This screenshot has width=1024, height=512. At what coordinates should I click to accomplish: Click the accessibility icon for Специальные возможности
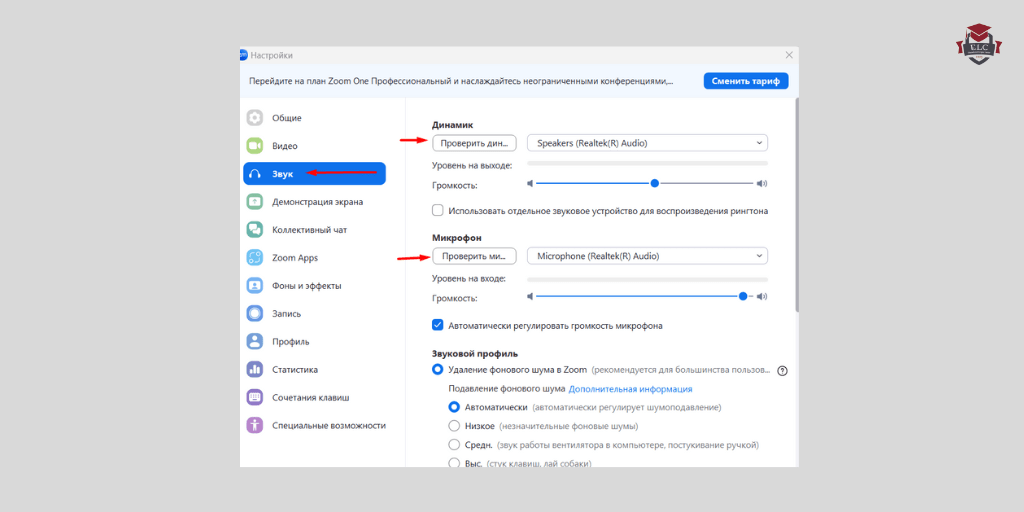point(255,425)
